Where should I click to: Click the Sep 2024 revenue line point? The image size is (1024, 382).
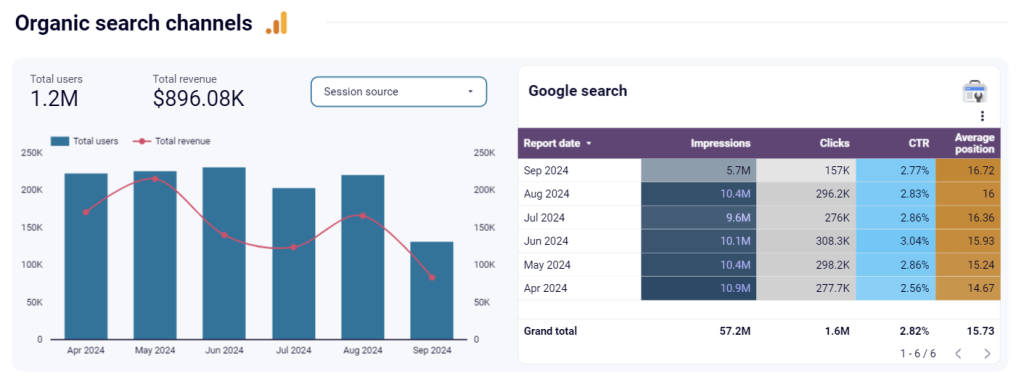point(432,278)
